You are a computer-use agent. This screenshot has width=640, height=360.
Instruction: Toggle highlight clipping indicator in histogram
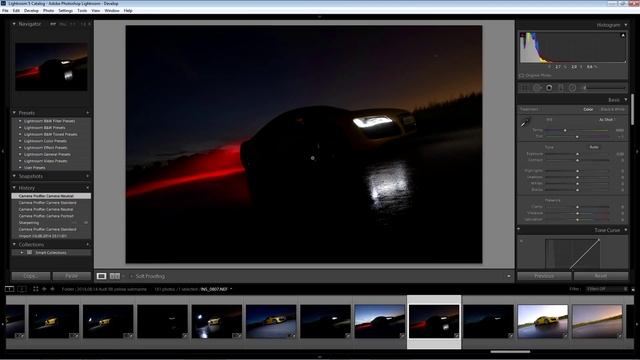click(623, 36)
